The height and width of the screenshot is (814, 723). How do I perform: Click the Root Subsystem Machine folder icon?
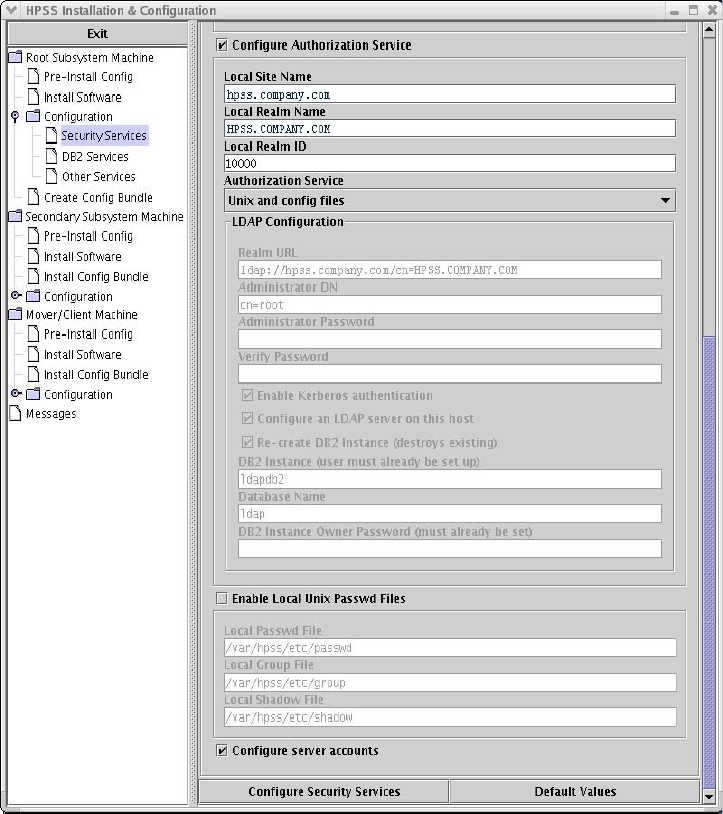pyautogui.click(x=16, y=57)
